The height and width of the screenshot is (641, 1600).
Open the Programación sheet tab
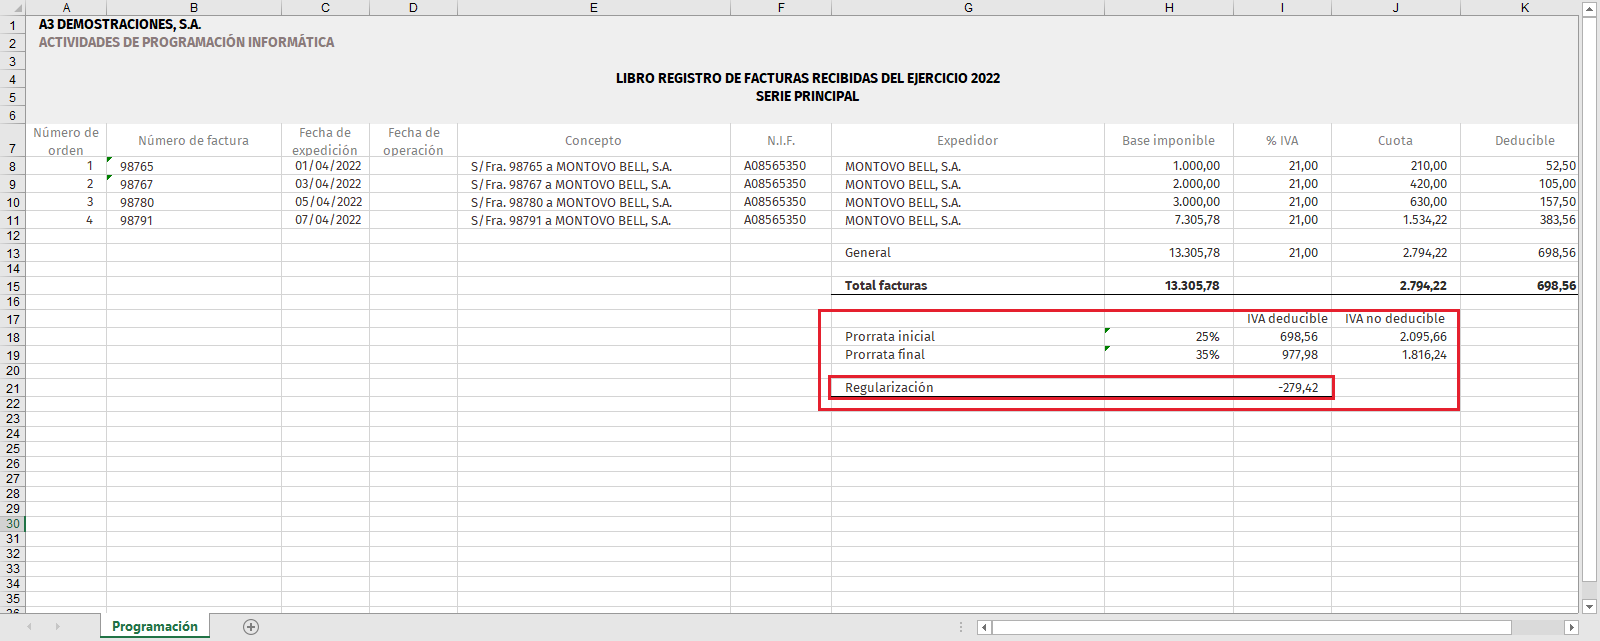[155, 626]
